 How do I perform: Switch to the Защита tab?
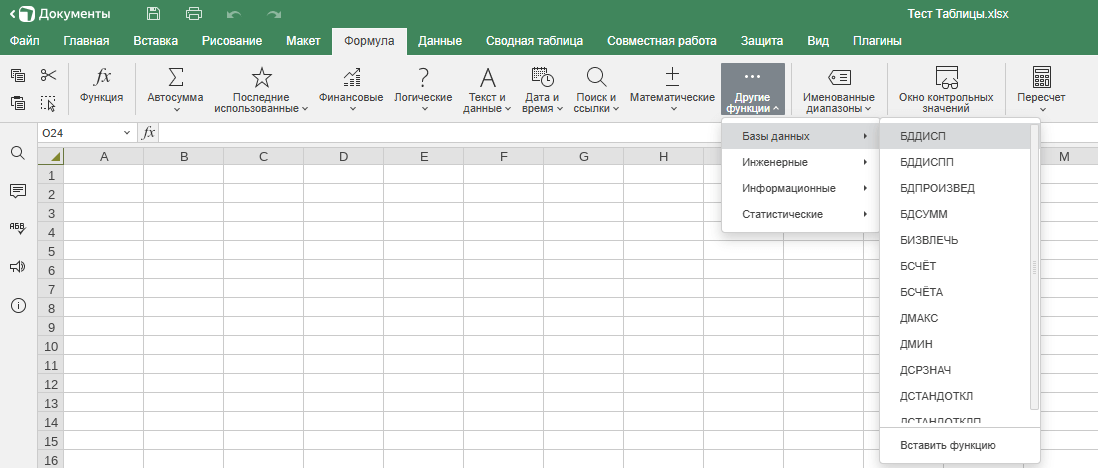[762, 41]
